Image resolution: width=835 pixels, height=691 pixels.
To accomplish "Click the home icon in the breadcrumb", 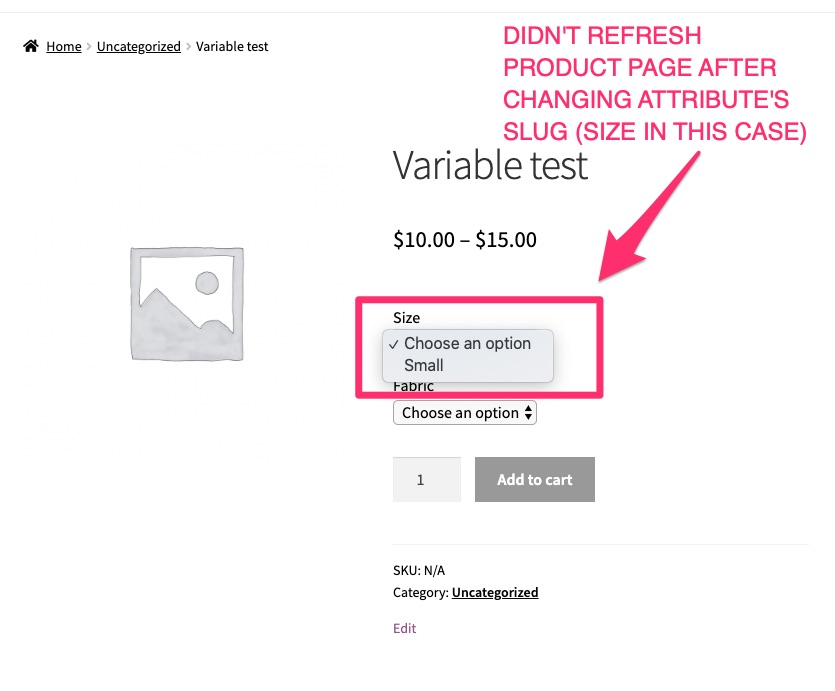I will 31,46.
